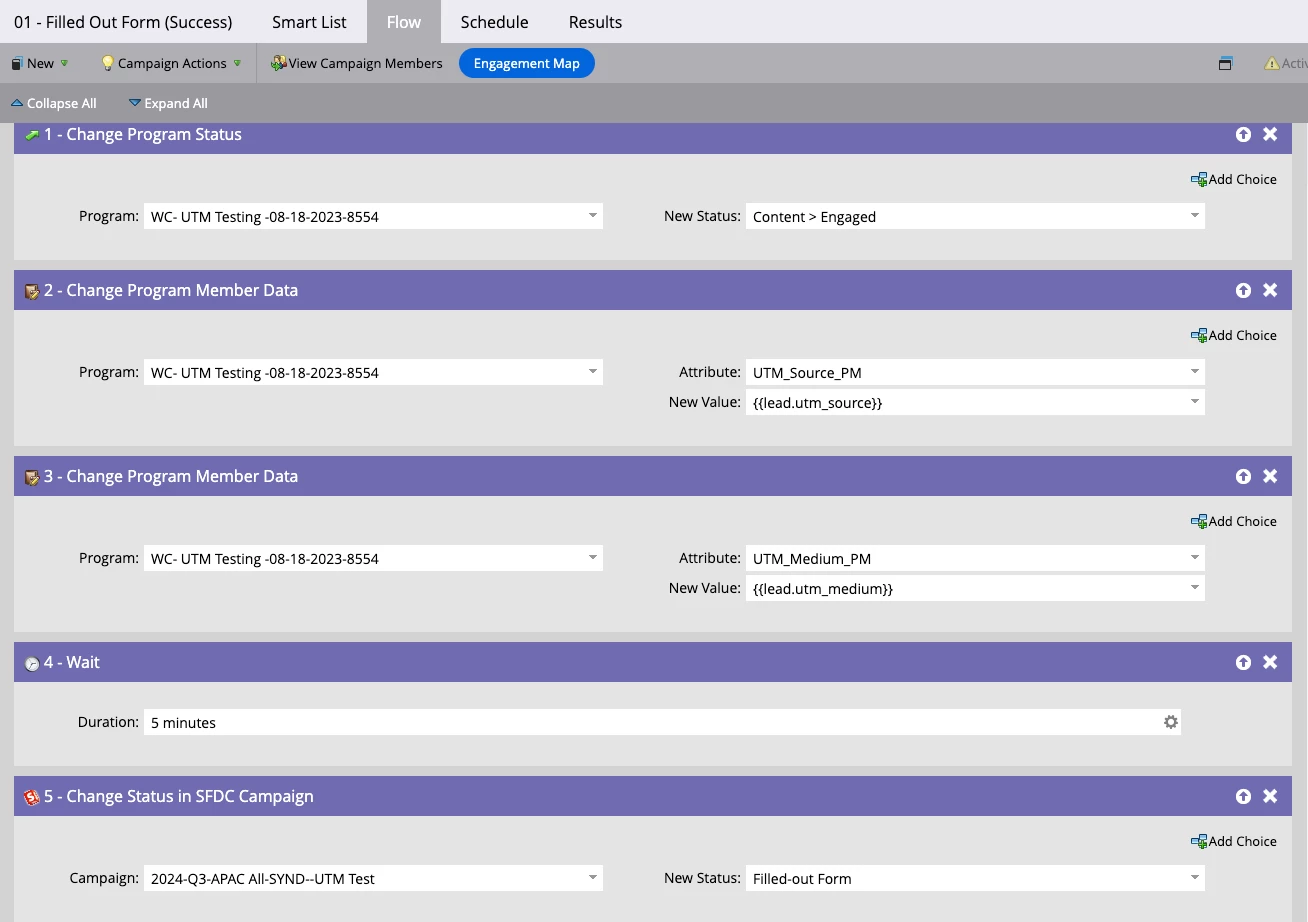Open Wait duration settings gear
The width and height of the screenshot is (1308, 922).
tap(1170, 722)
